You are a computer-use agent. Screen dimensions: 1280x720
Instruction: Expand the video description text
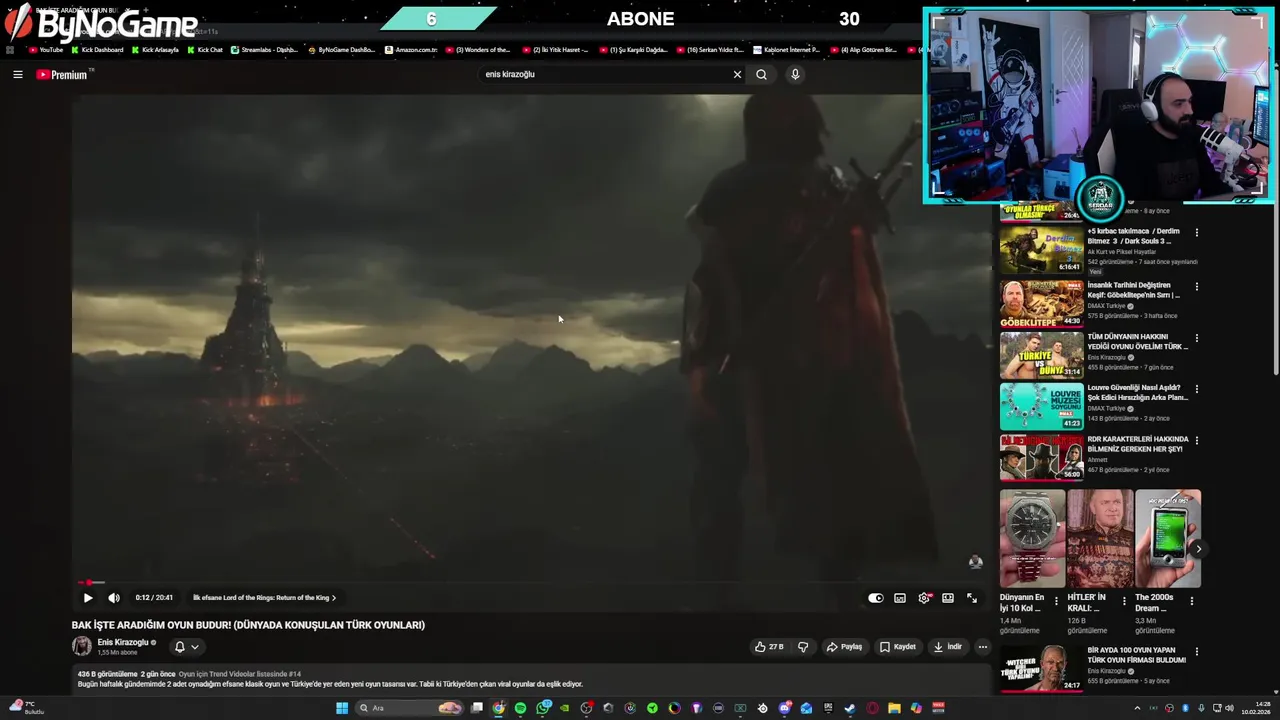pos(330,684)
